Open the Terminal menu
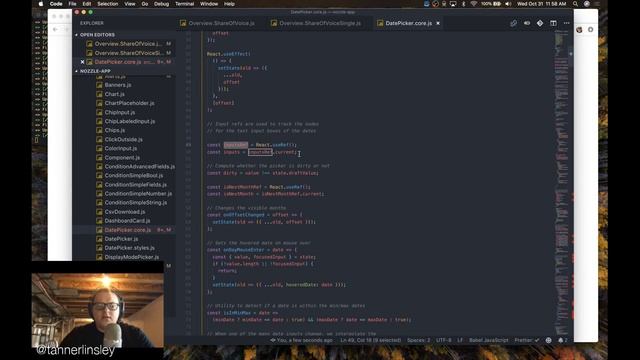640x360 pixels. pyautogui.click(x=184, y=4)
